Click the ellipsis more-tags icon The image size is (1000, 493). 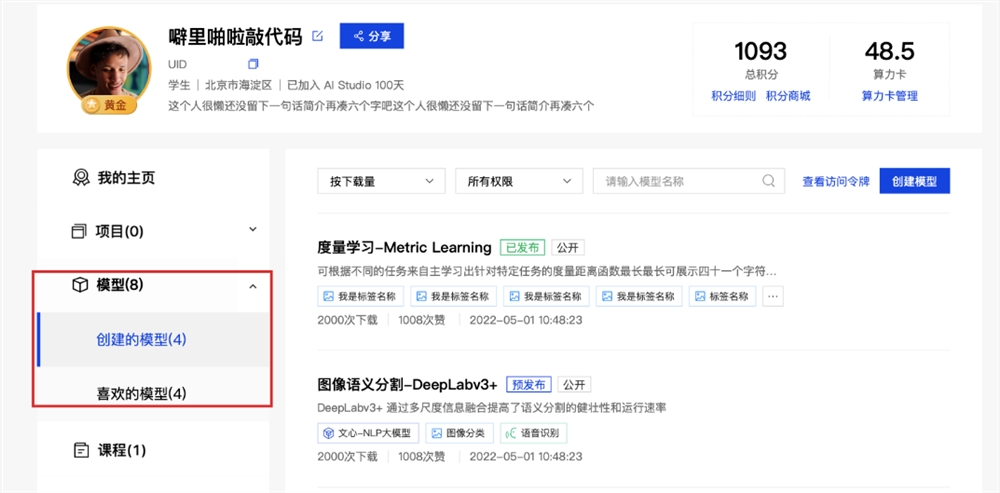point(772,296)
